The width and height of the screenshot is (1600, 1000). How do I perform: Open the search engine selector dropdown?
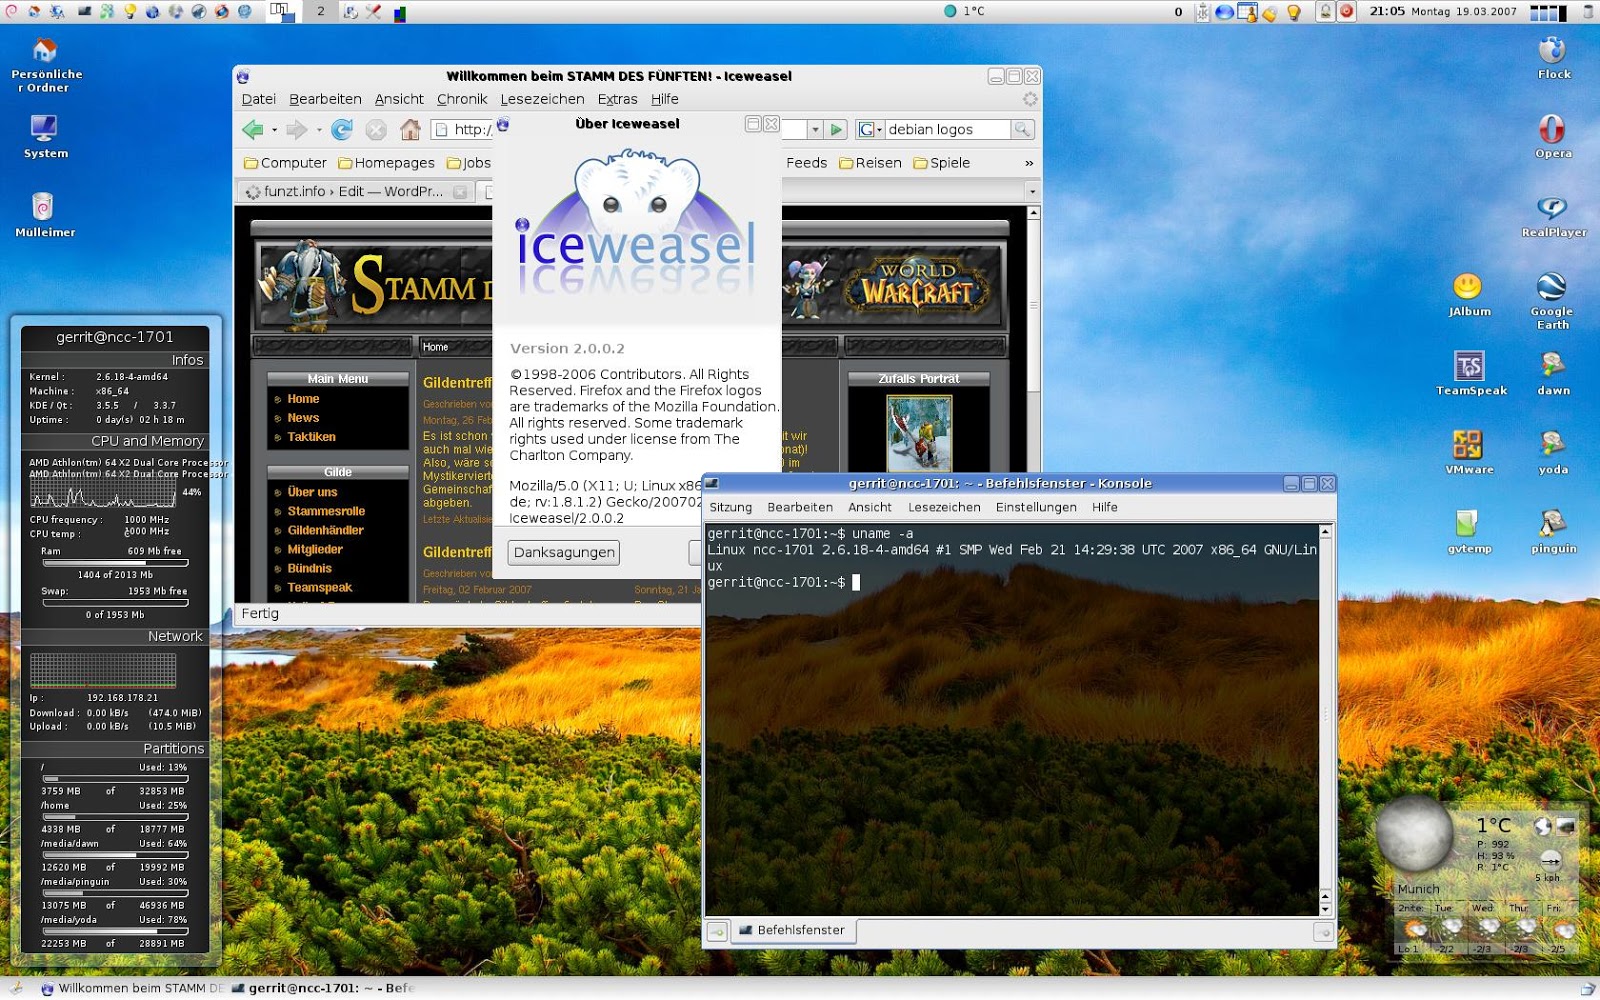click(x=870, y=130)
